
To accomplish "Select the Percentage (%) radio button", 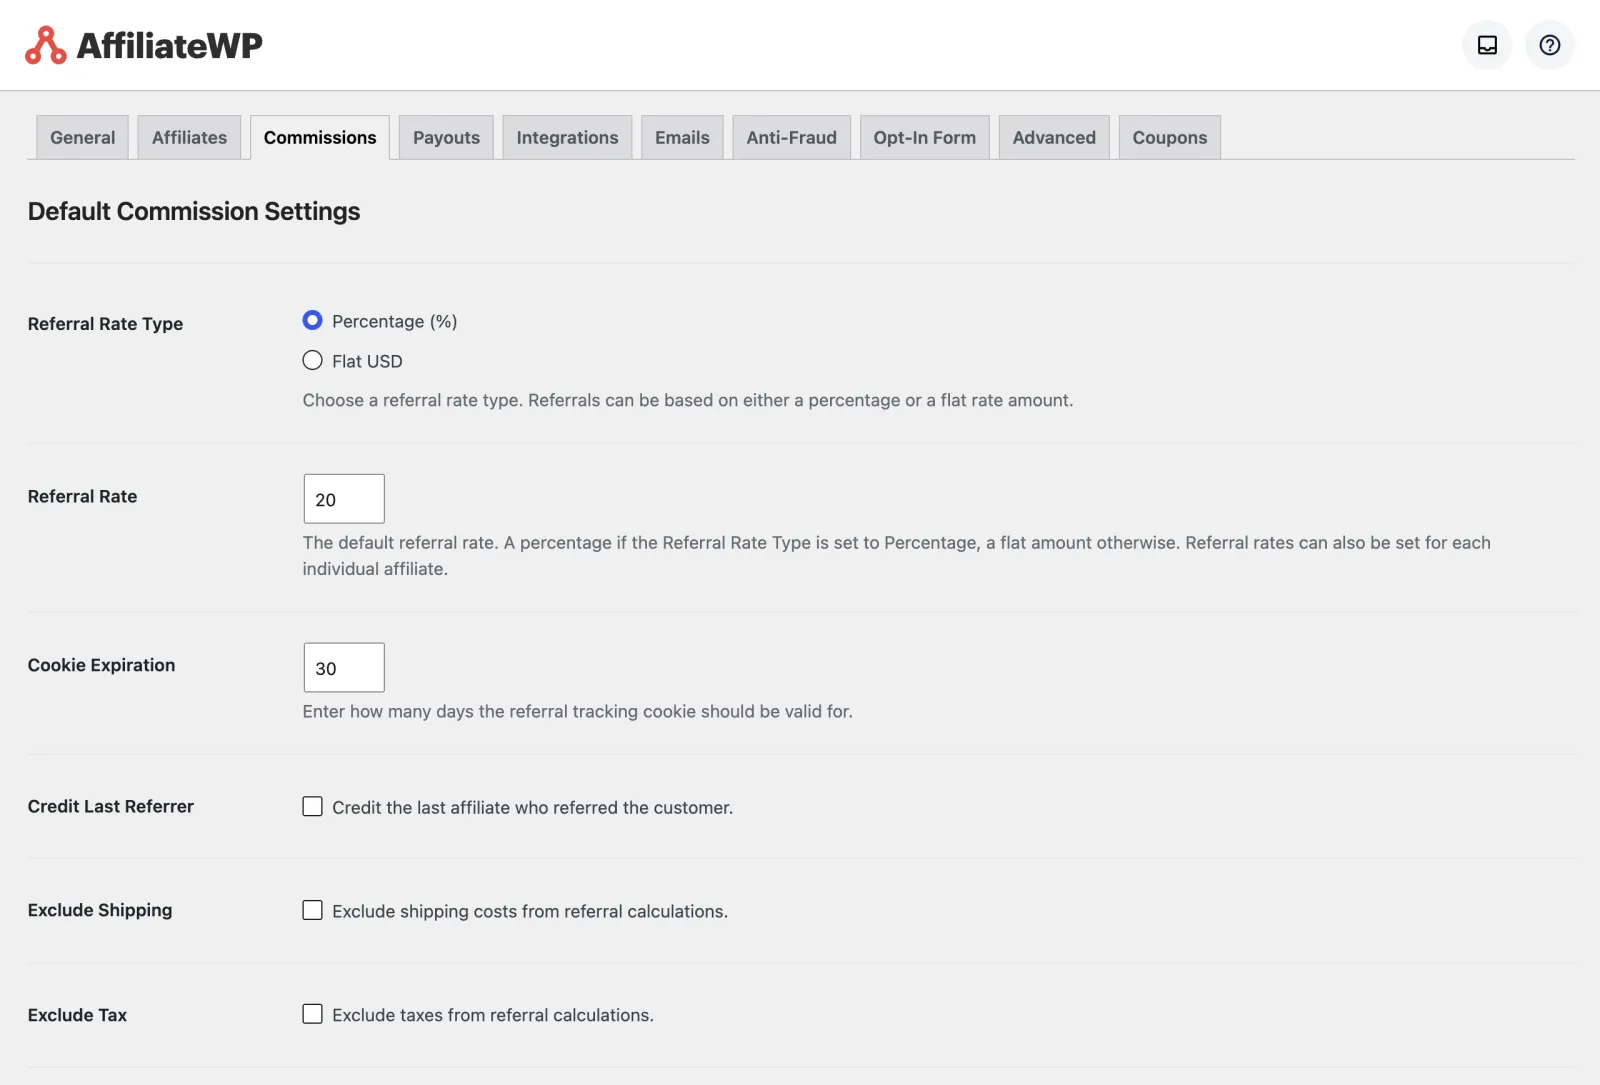I will coord(313,320).
